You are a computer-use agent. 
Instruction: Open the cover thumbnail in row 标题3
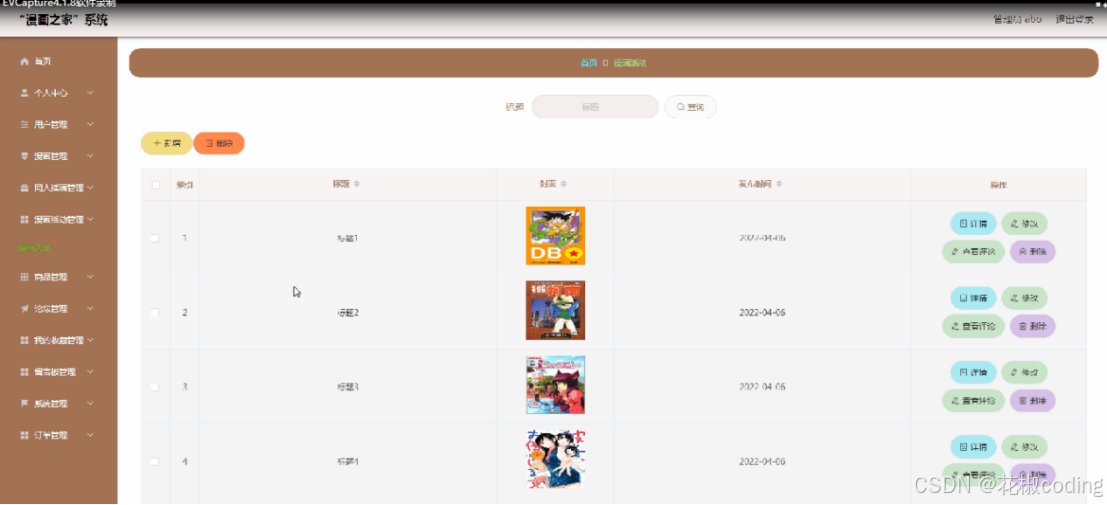pyautogui.click(x=556, y=385)
